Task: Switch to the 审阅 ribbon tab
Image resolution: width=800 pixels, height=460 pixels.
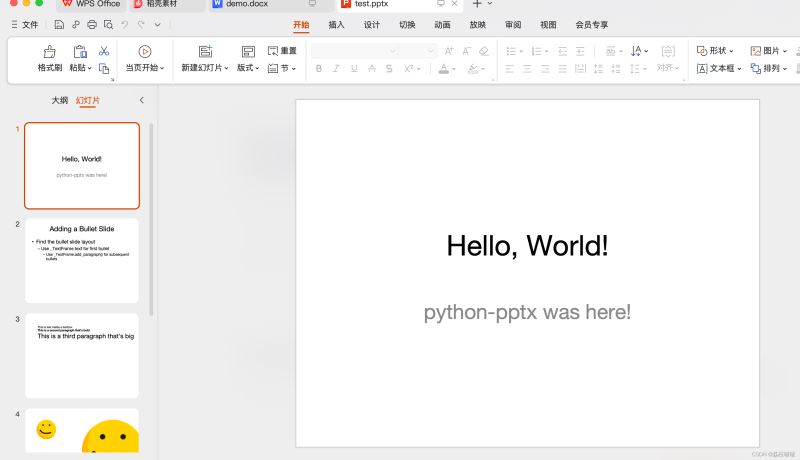Action: coord(513,24)
